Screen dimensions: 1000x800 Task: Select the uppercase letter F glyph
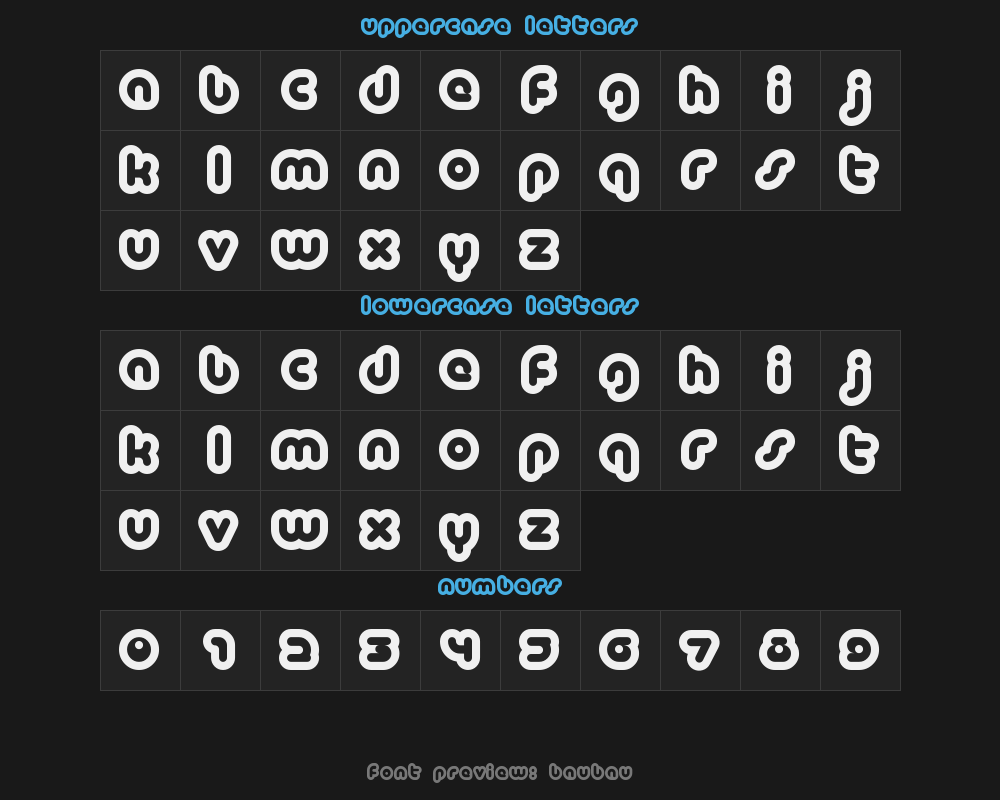click(x=540, y=91)
